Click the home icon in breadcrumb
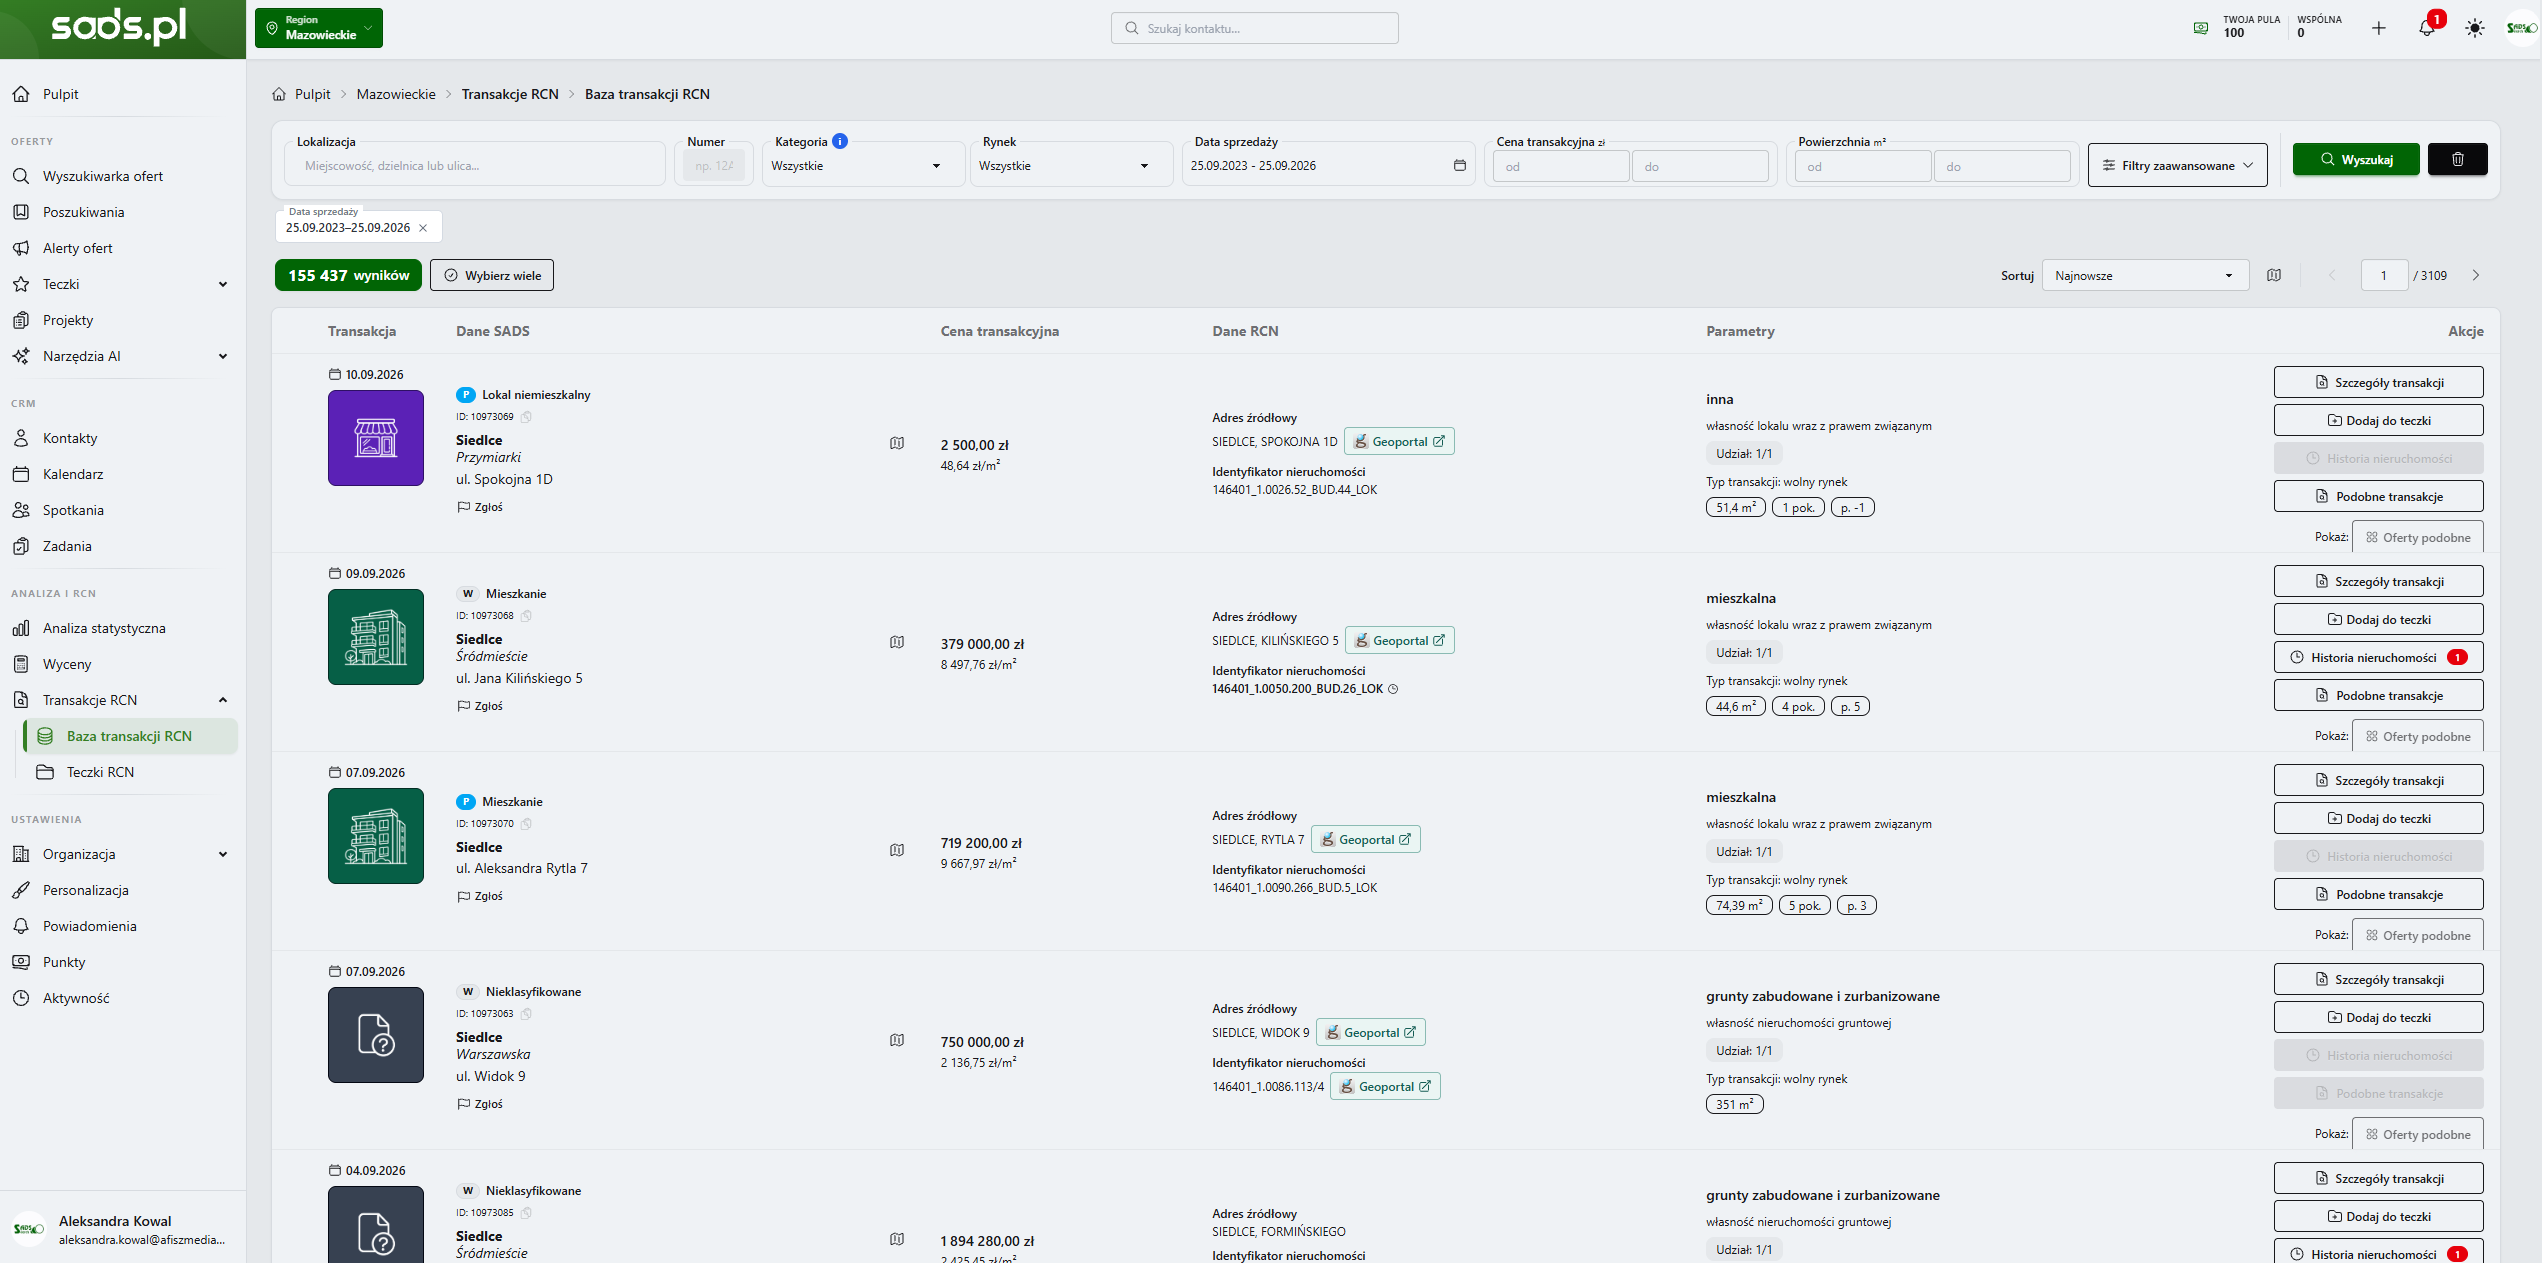 click(279, 94)
